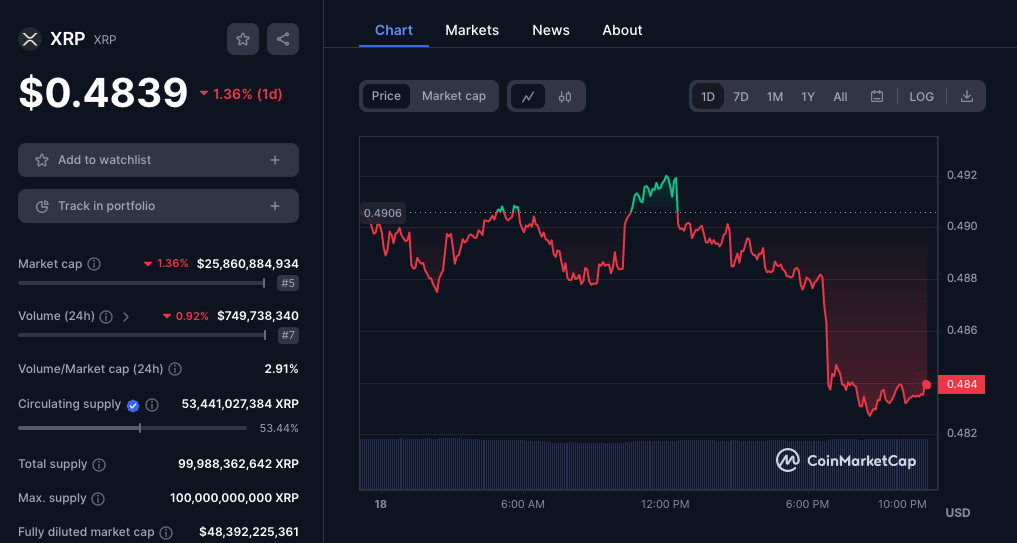Toggle the LOG scale on the chart

pos(921,96)
